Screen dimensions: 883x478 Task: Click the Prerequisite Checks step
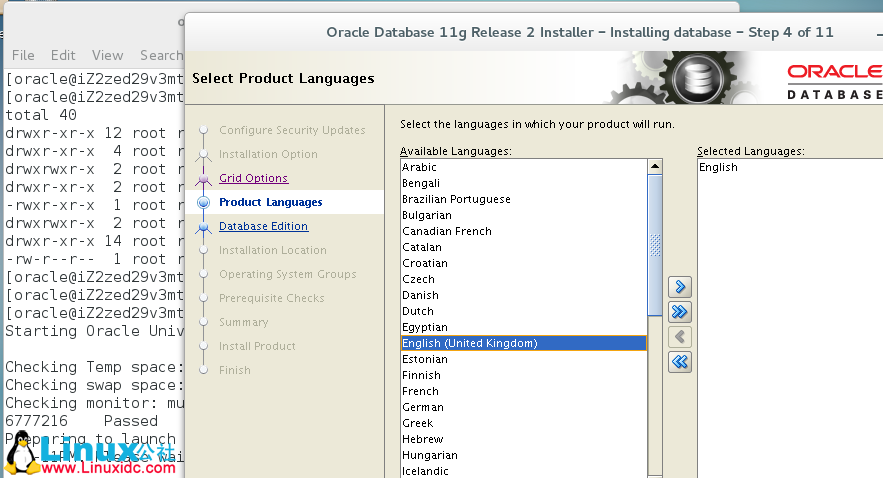(271, 298)
